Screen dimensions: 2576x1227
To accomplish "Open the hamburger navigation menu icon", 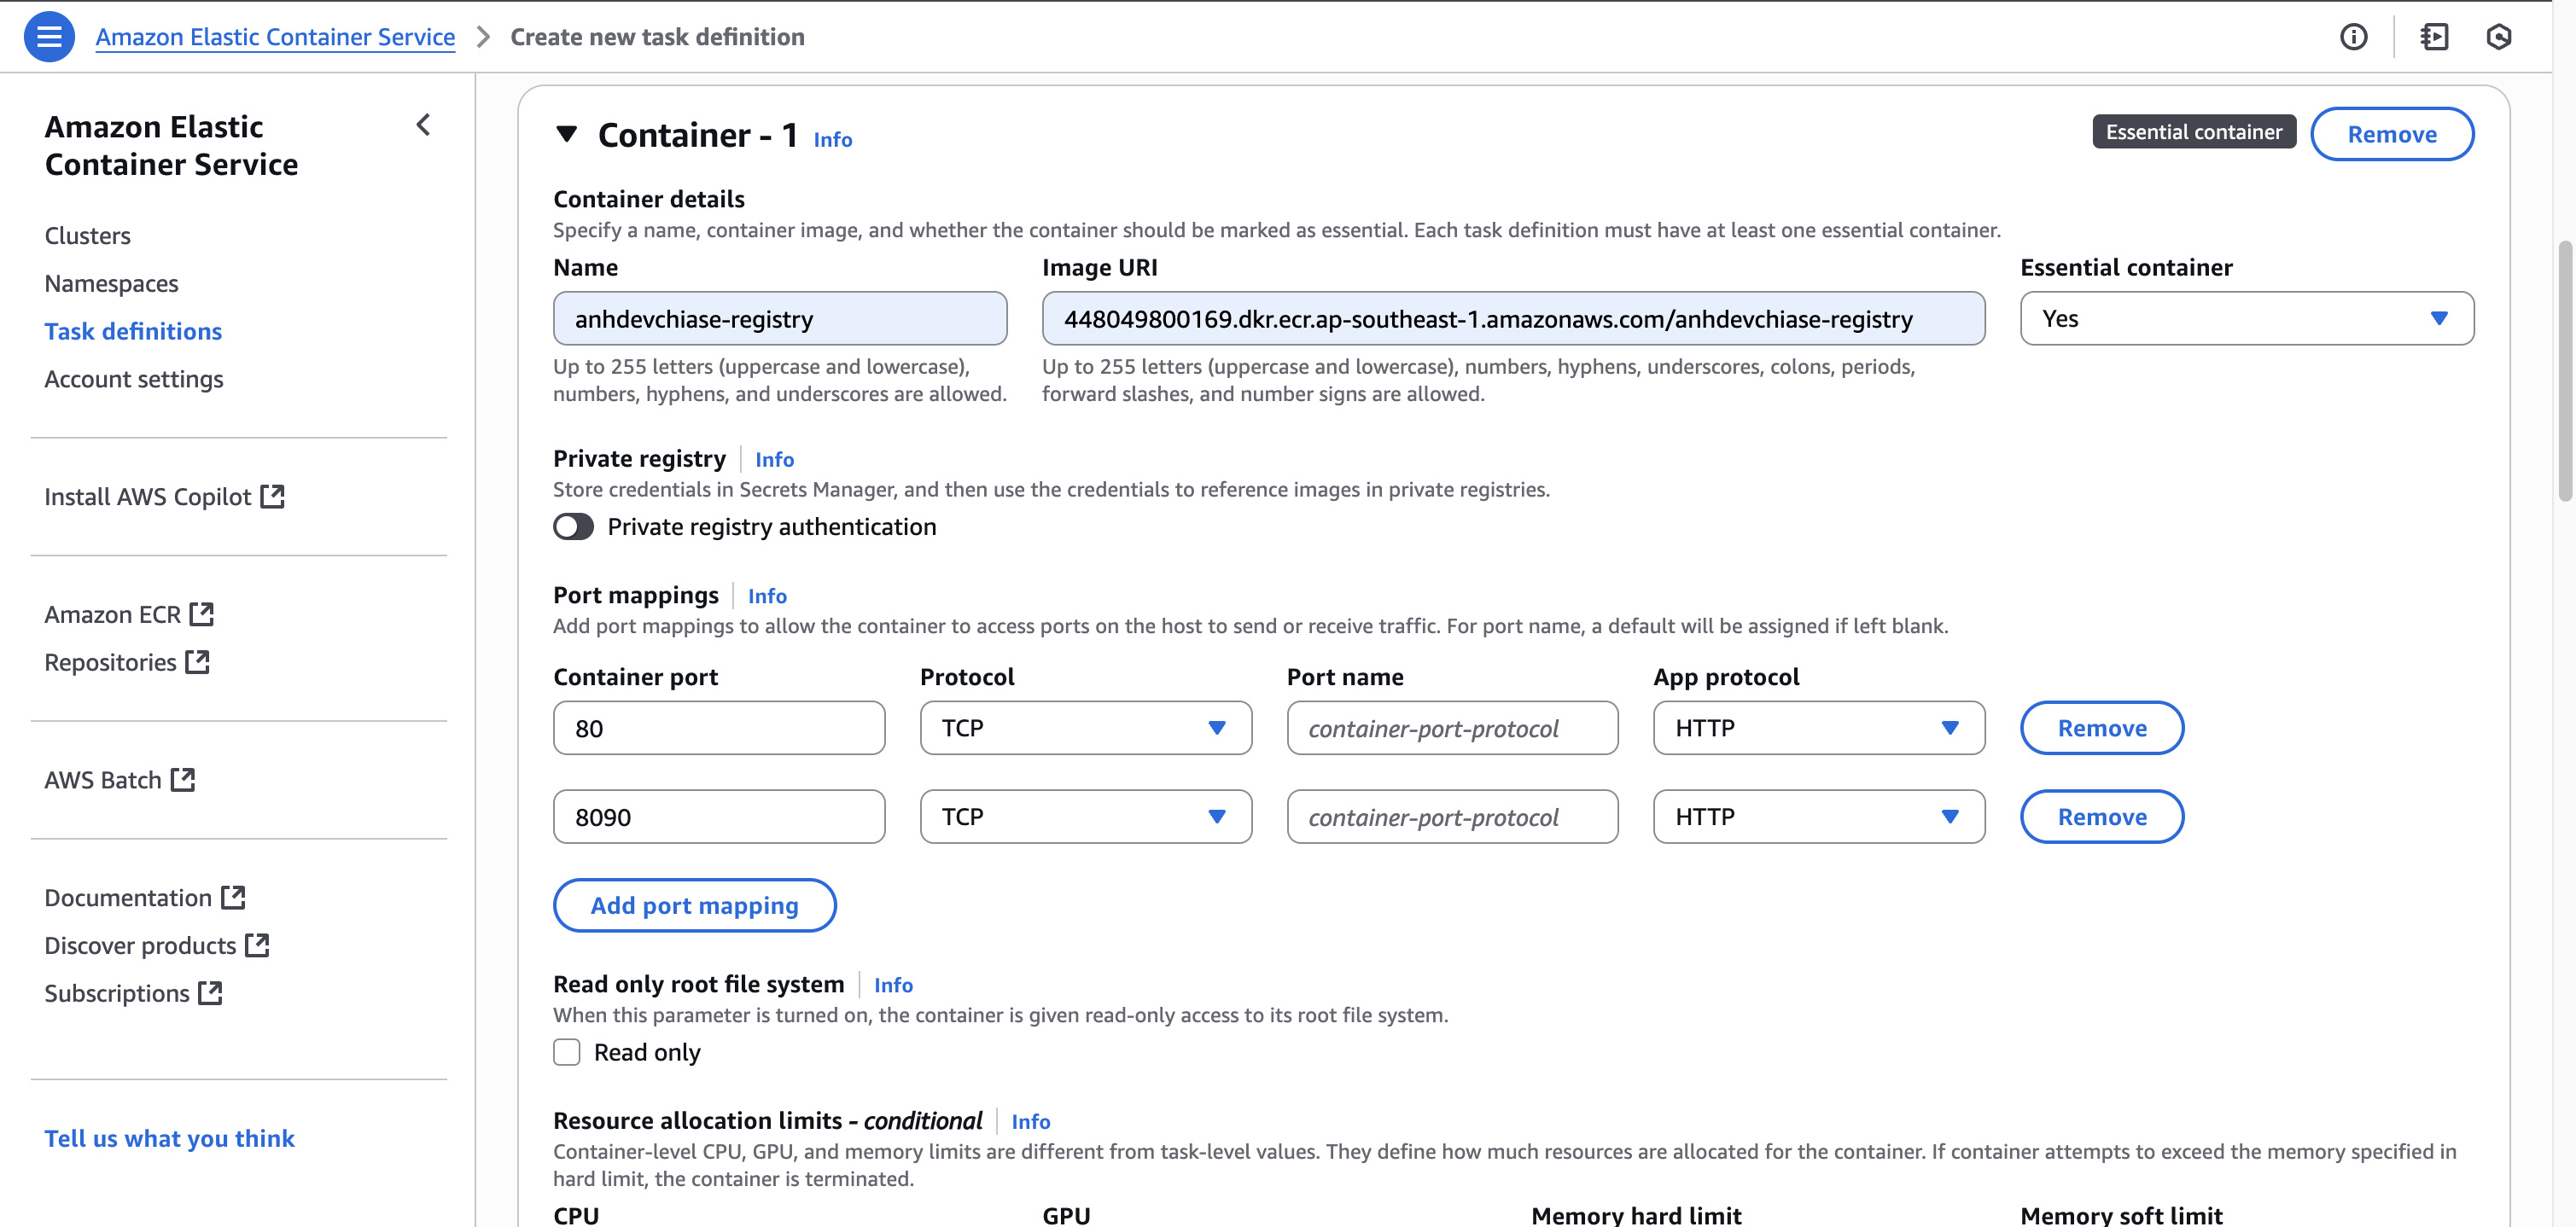I will 48,37.
